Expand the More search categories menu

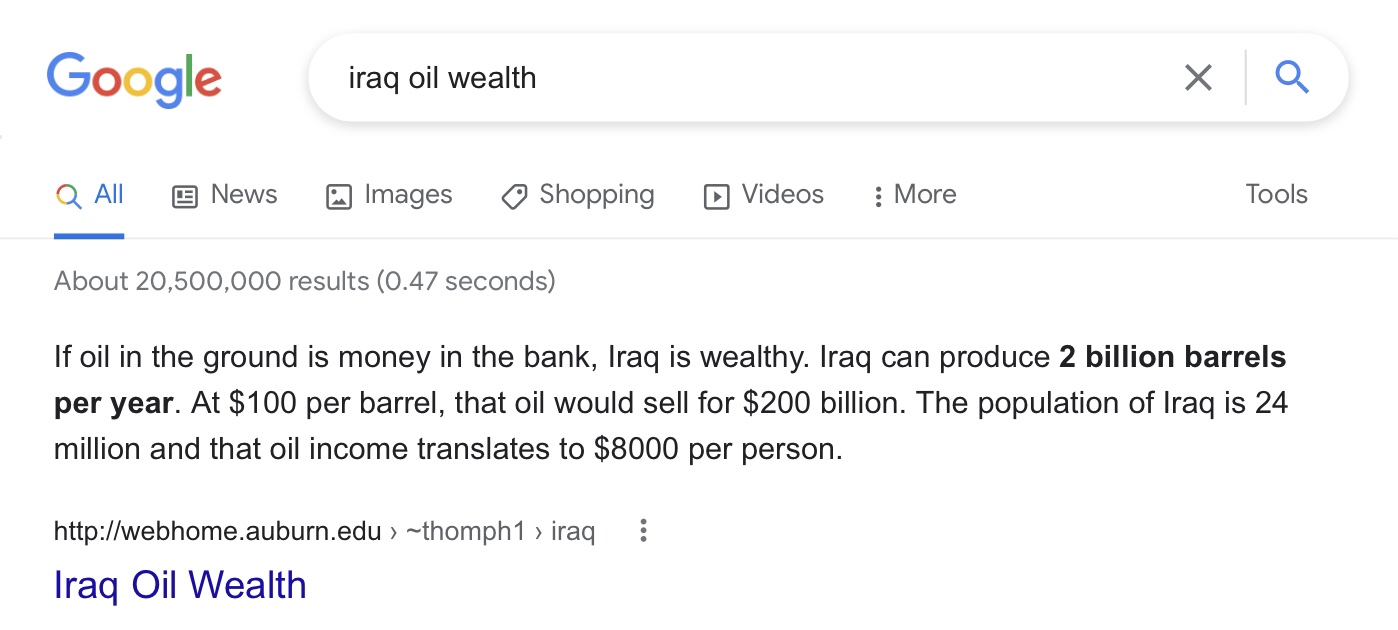(x=914, y=195)
